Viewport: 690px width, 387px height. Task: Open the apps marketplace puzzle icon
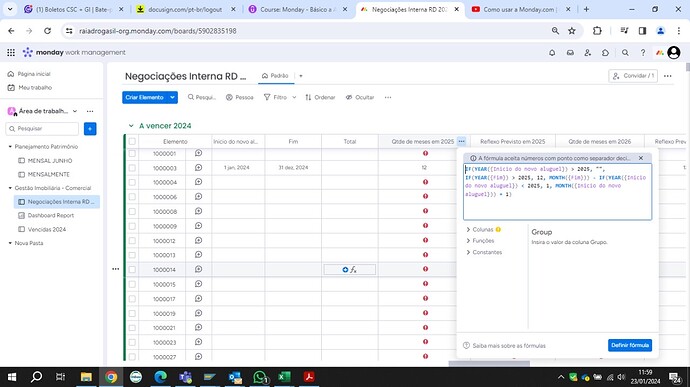pos(606,52)
